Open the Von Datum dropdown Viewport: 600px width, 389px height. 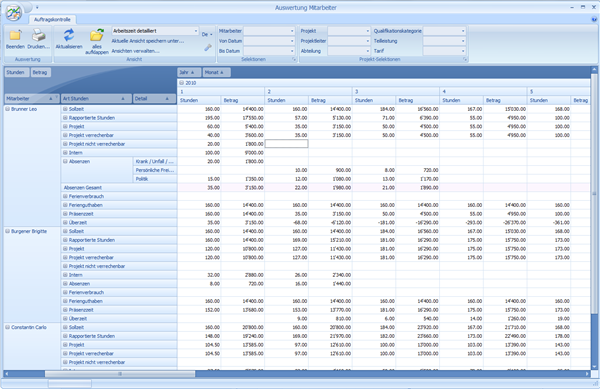click(292, 41)
